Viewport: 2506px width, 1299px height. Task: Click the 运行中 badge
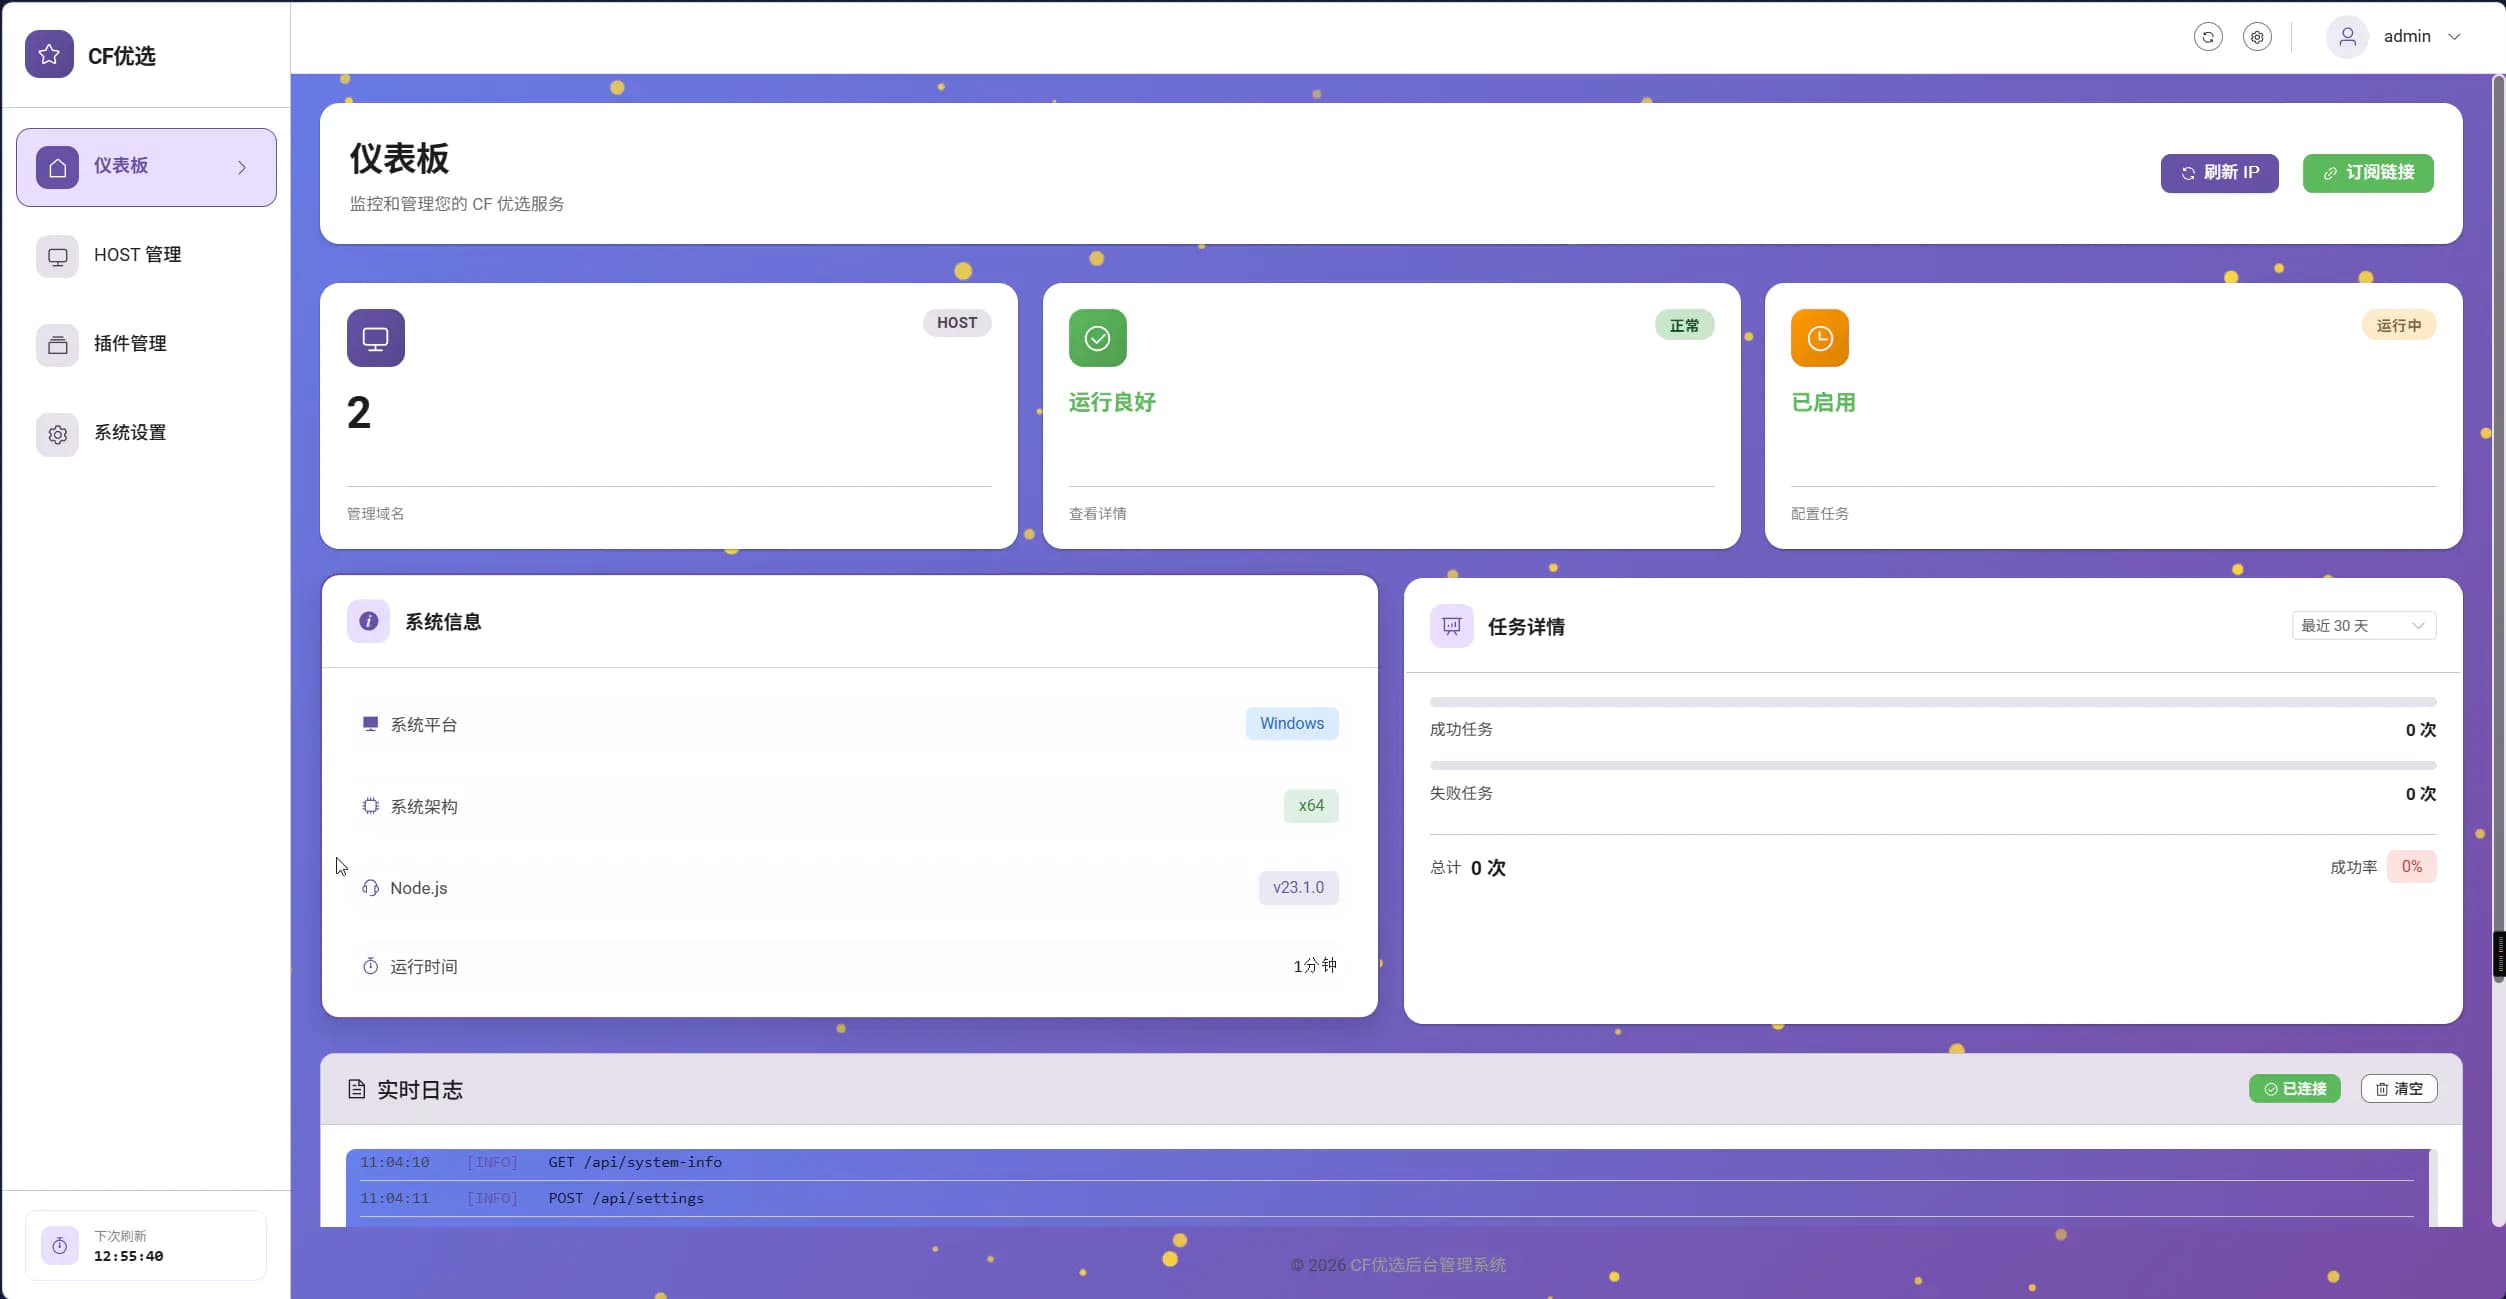click(x=2399, y=325)
